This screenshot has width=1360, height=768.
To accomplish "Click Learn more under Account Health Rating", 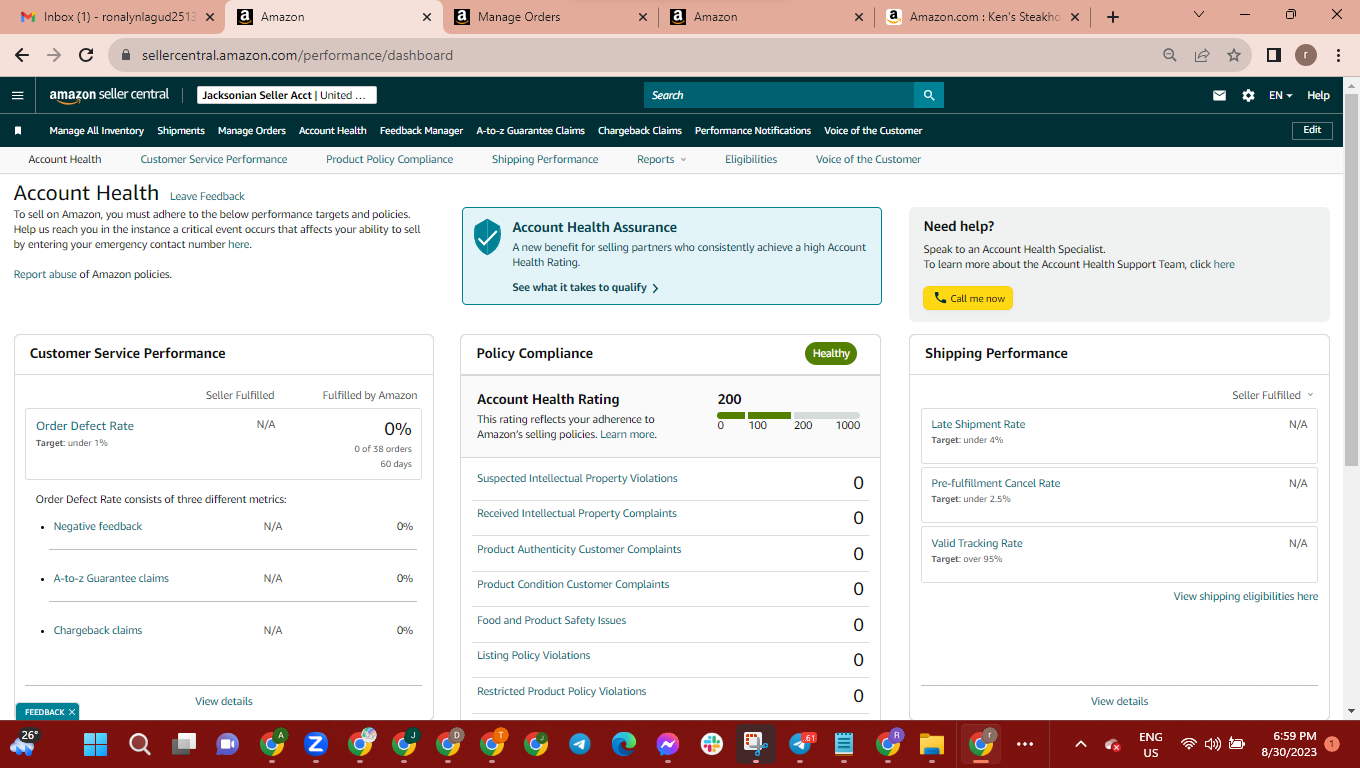I will [x=627, y=434].
